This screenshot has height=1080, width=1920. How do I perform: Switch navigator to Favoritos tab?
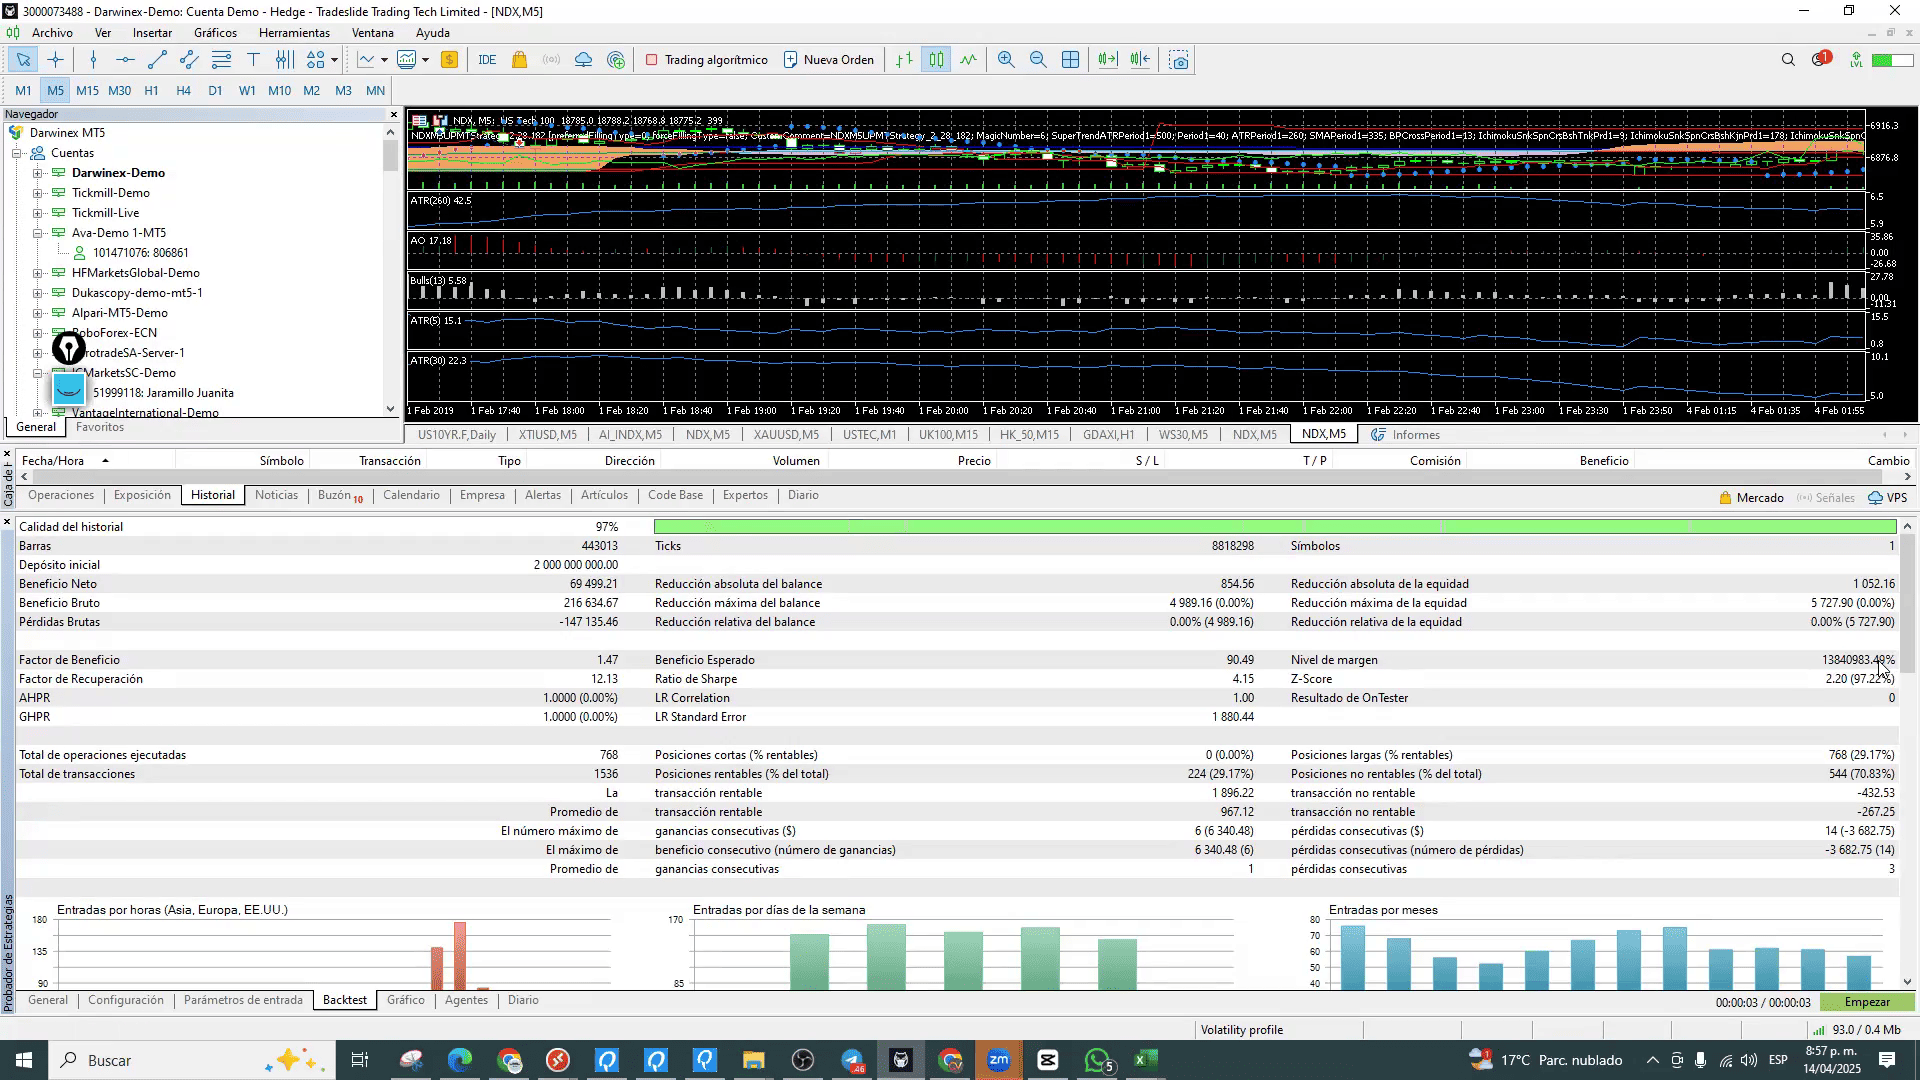(100, 427)
